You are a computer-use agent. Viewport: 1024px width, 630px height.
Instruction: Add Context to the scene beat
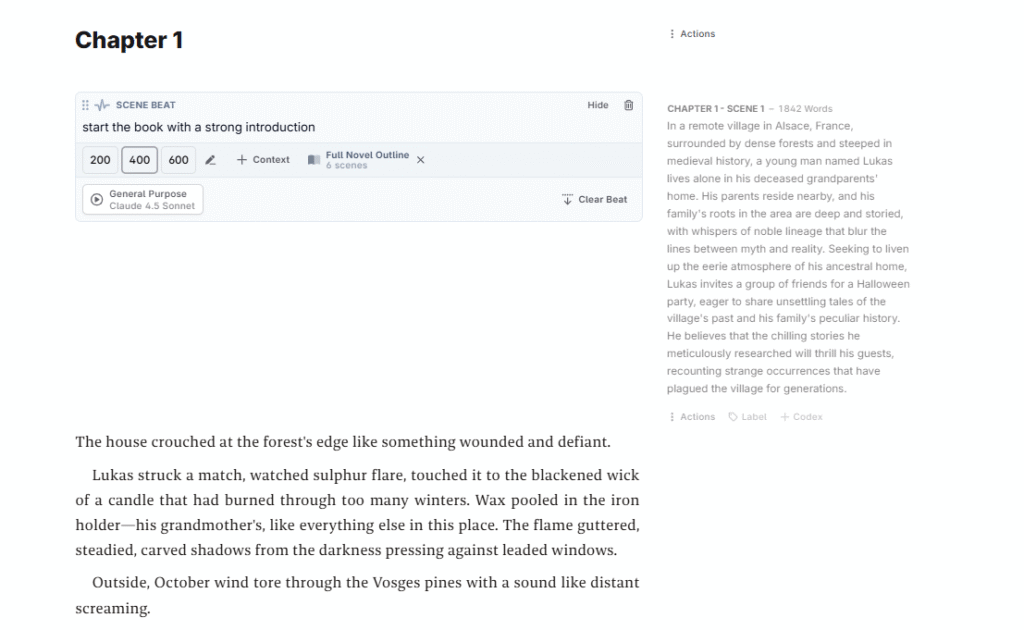pos(263,160)
